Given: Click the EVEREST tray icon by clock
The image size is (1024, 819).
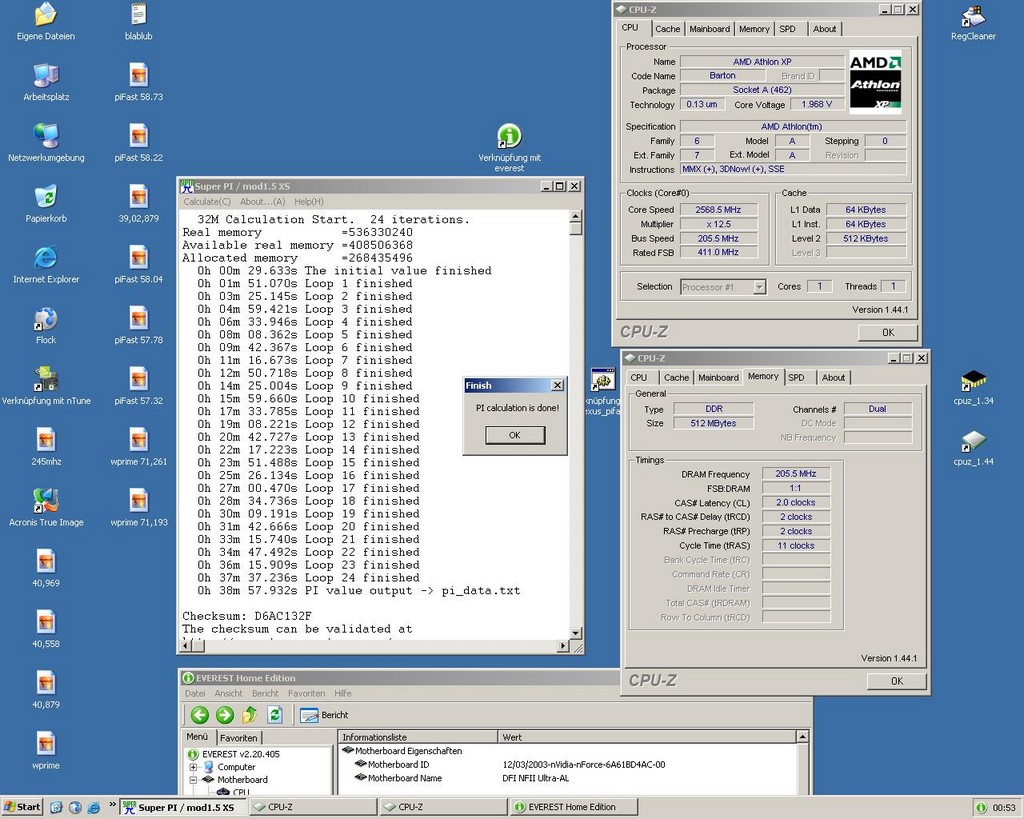Looking at the screenshot, I should (x=980, y=808).
